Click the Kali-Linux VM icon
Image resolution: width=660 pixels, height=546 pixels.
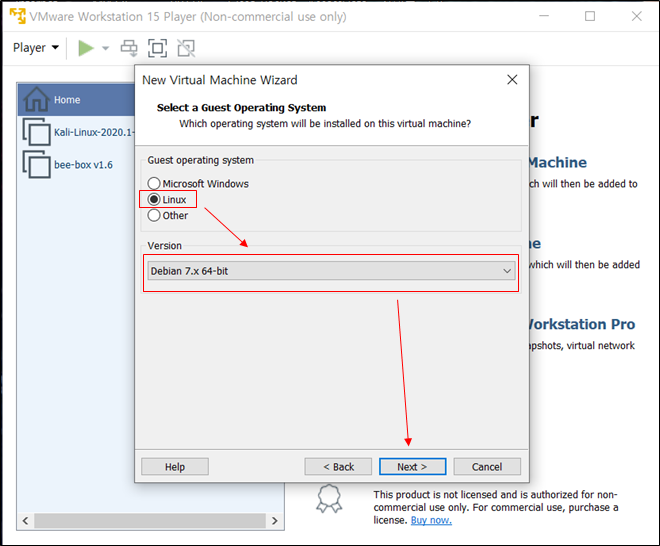click(37, 132)
